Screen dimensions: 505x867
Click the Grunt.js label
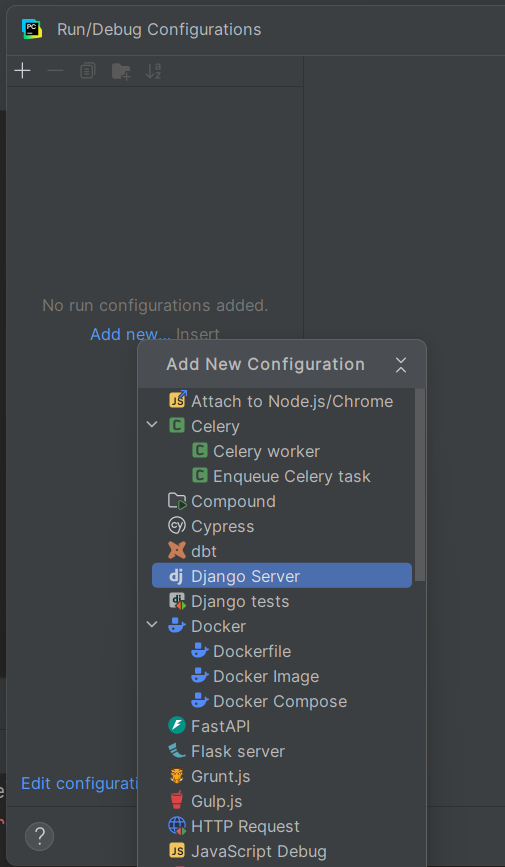click(x=221, y=776)
